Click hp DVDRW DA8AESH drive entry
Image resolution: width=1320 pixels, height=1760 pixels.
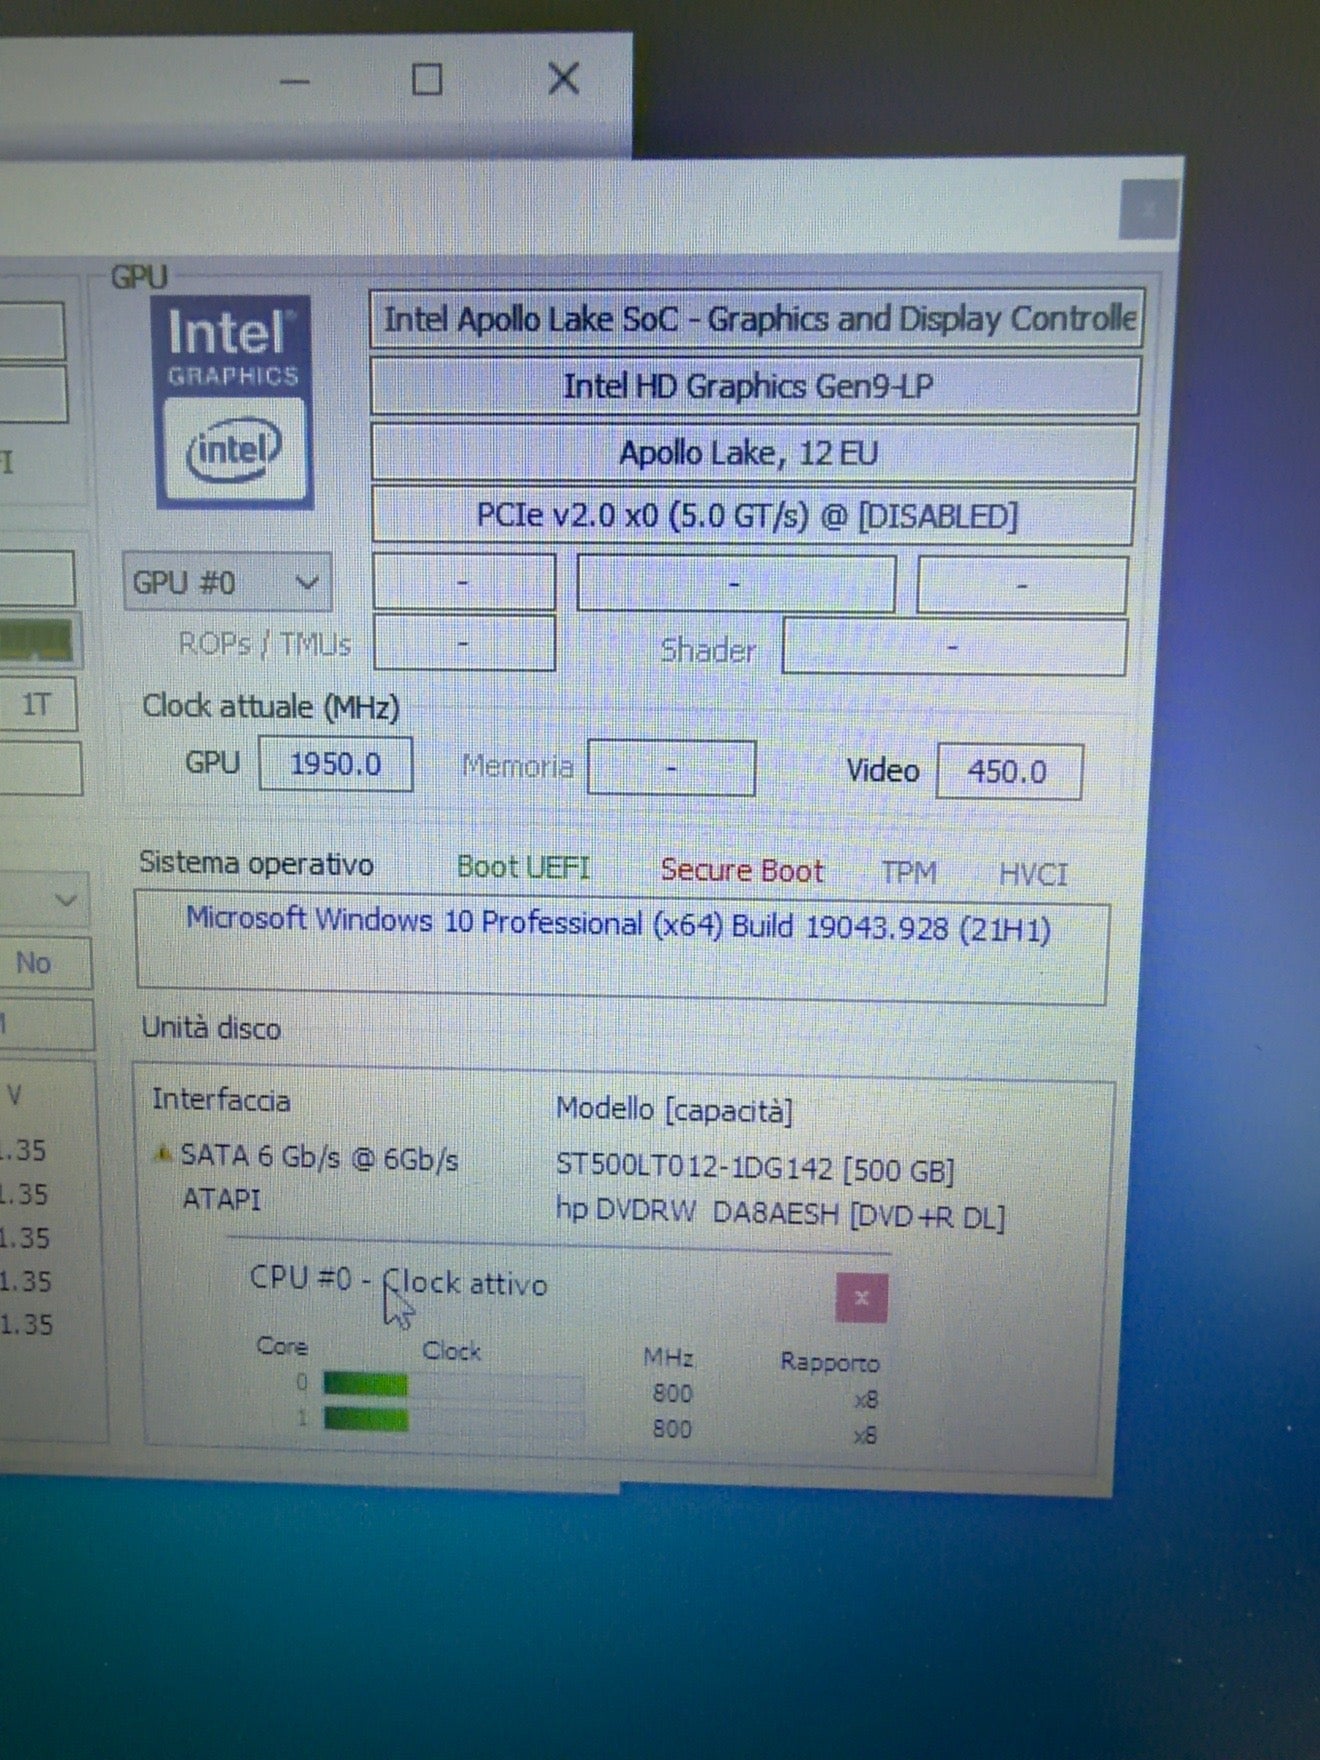point(780,1213)
